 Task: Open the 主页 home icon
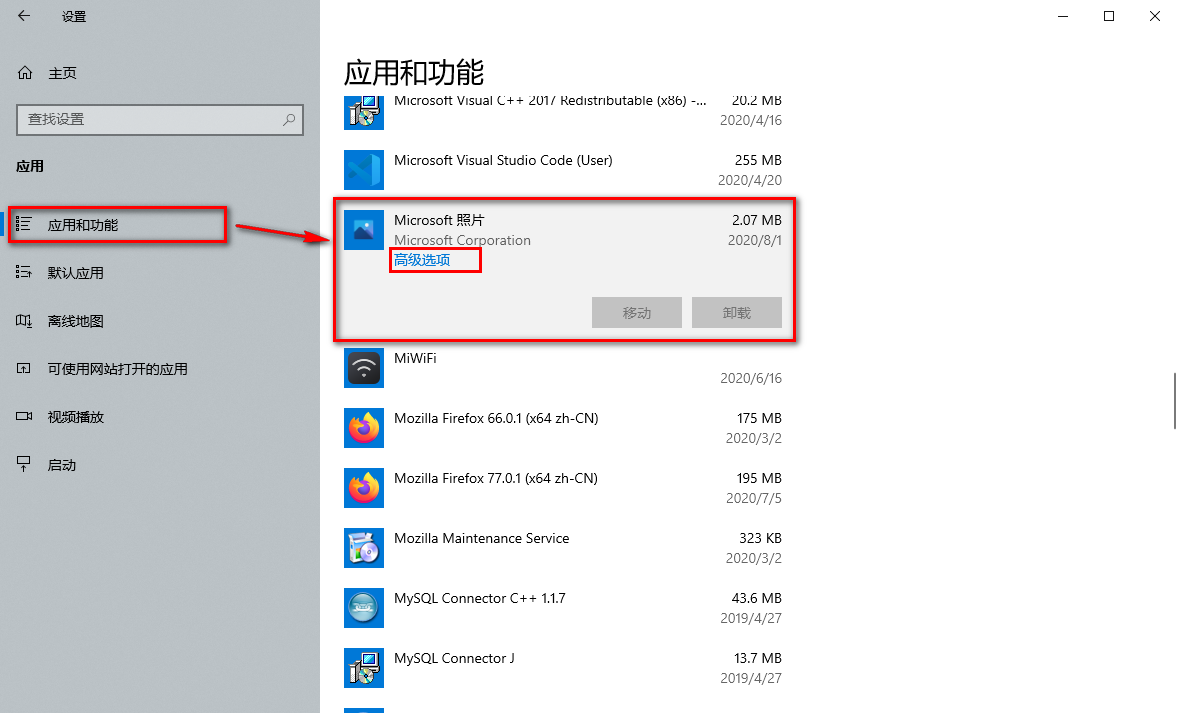(25, 73)
